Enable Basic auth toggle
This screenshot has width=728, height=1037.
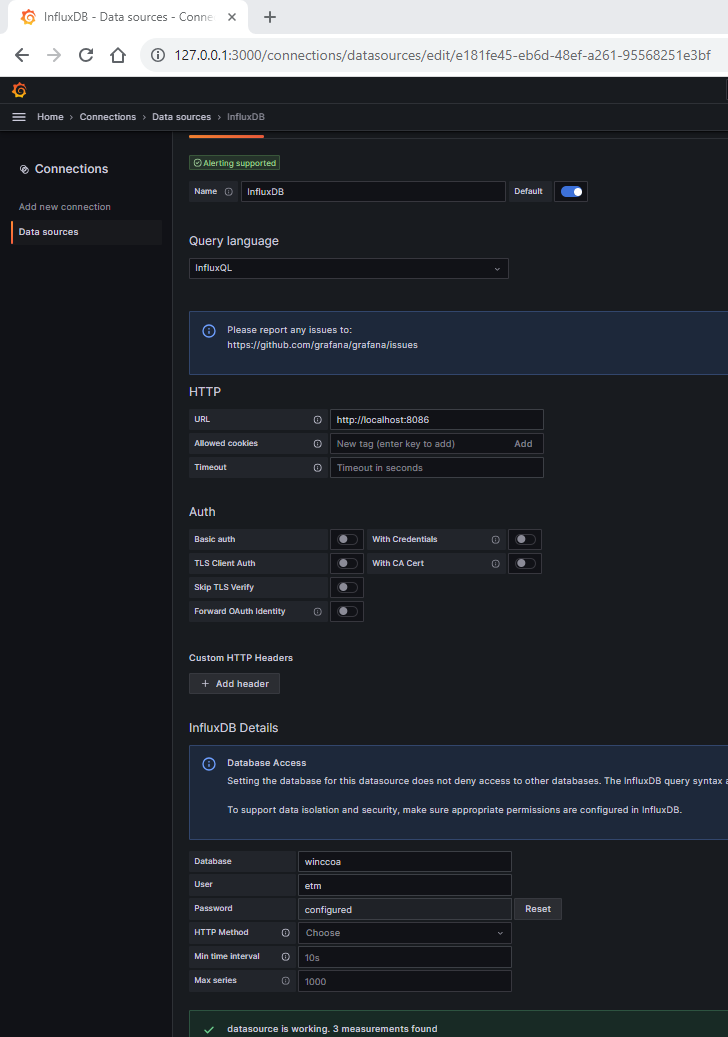[x=347, y=540]
